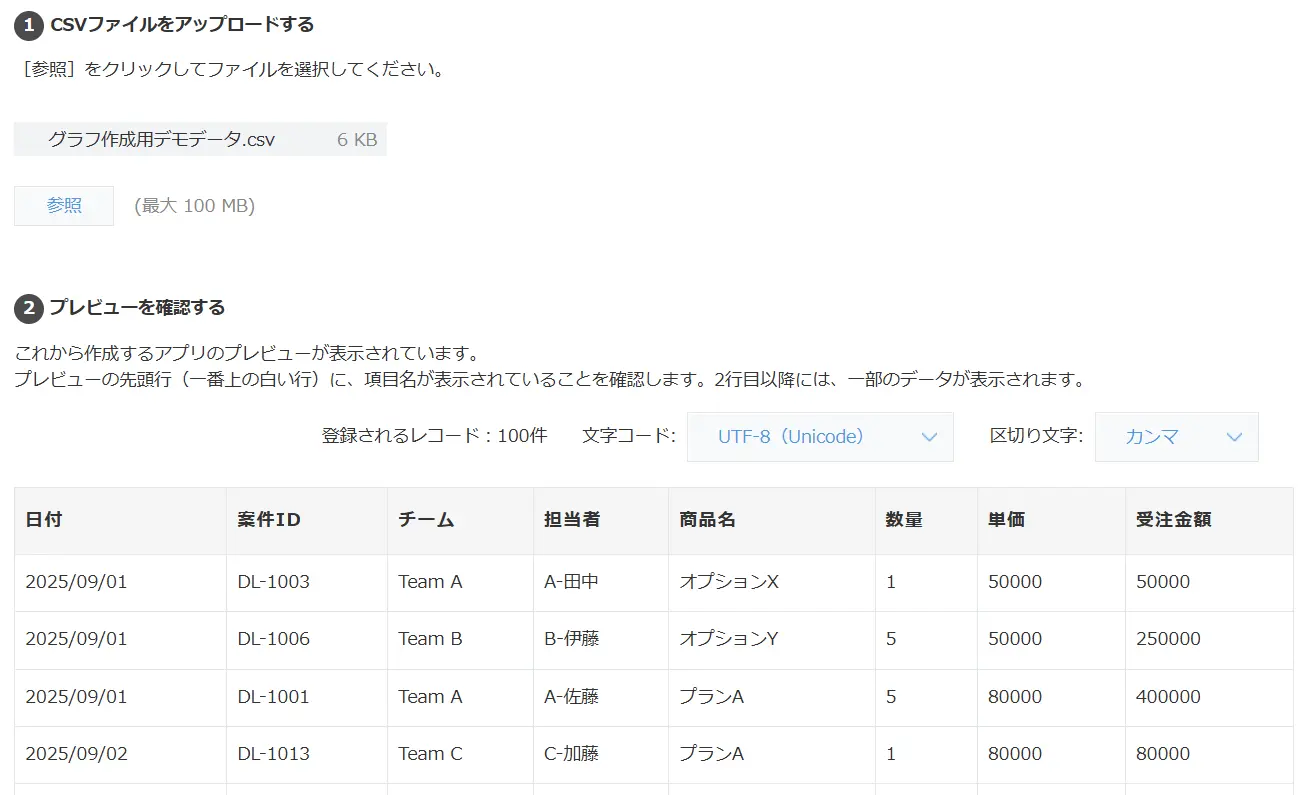The width and height of the screenshot is (1310, 795).
Task: Select the DL-1003 cell in the preview
Action: (274, 582)
